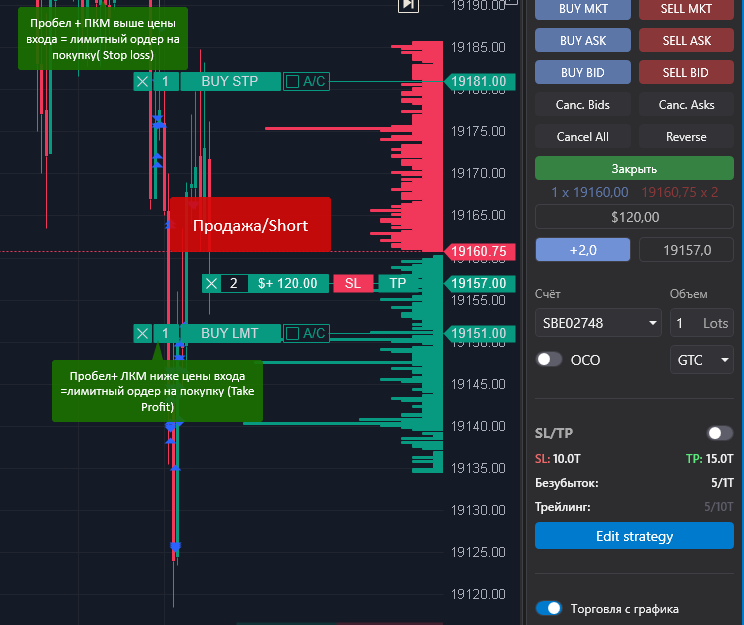
Task: Cancel the BUY LMT order with X
Action: pos(142,333)
